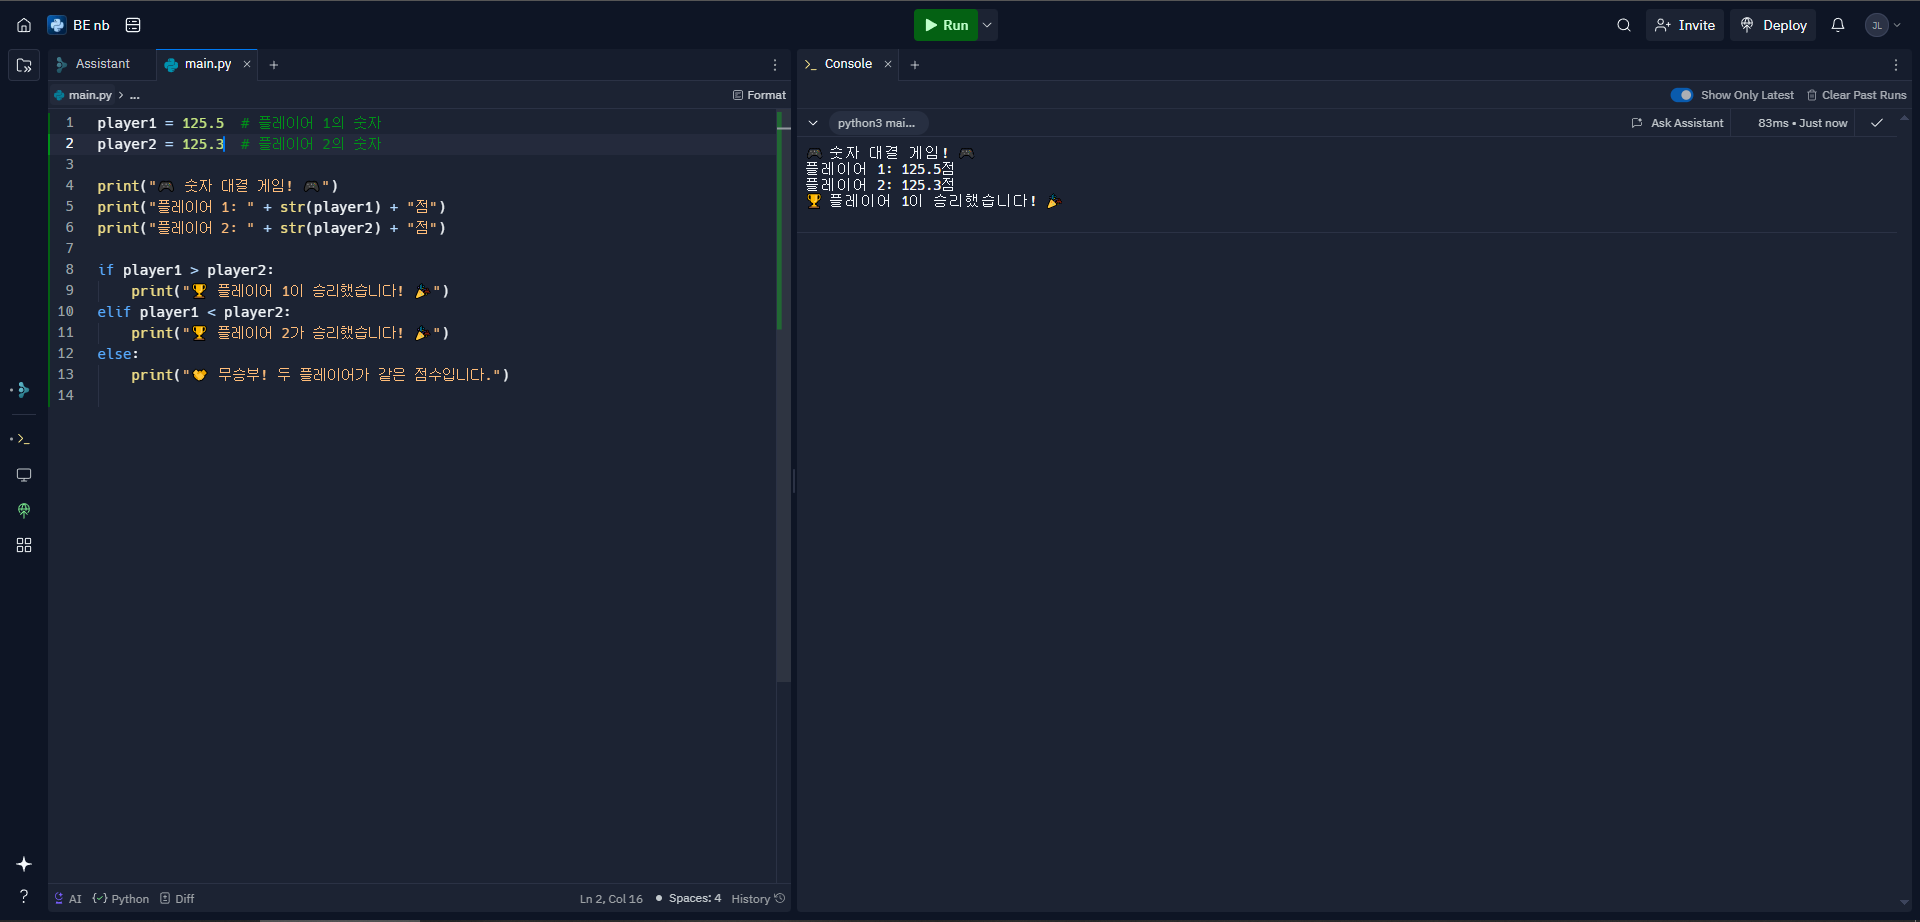Click the breadcrumb ellipsis after main.py
The image size is (1920, 922).
pyautogui.click(x=135, y=95)
